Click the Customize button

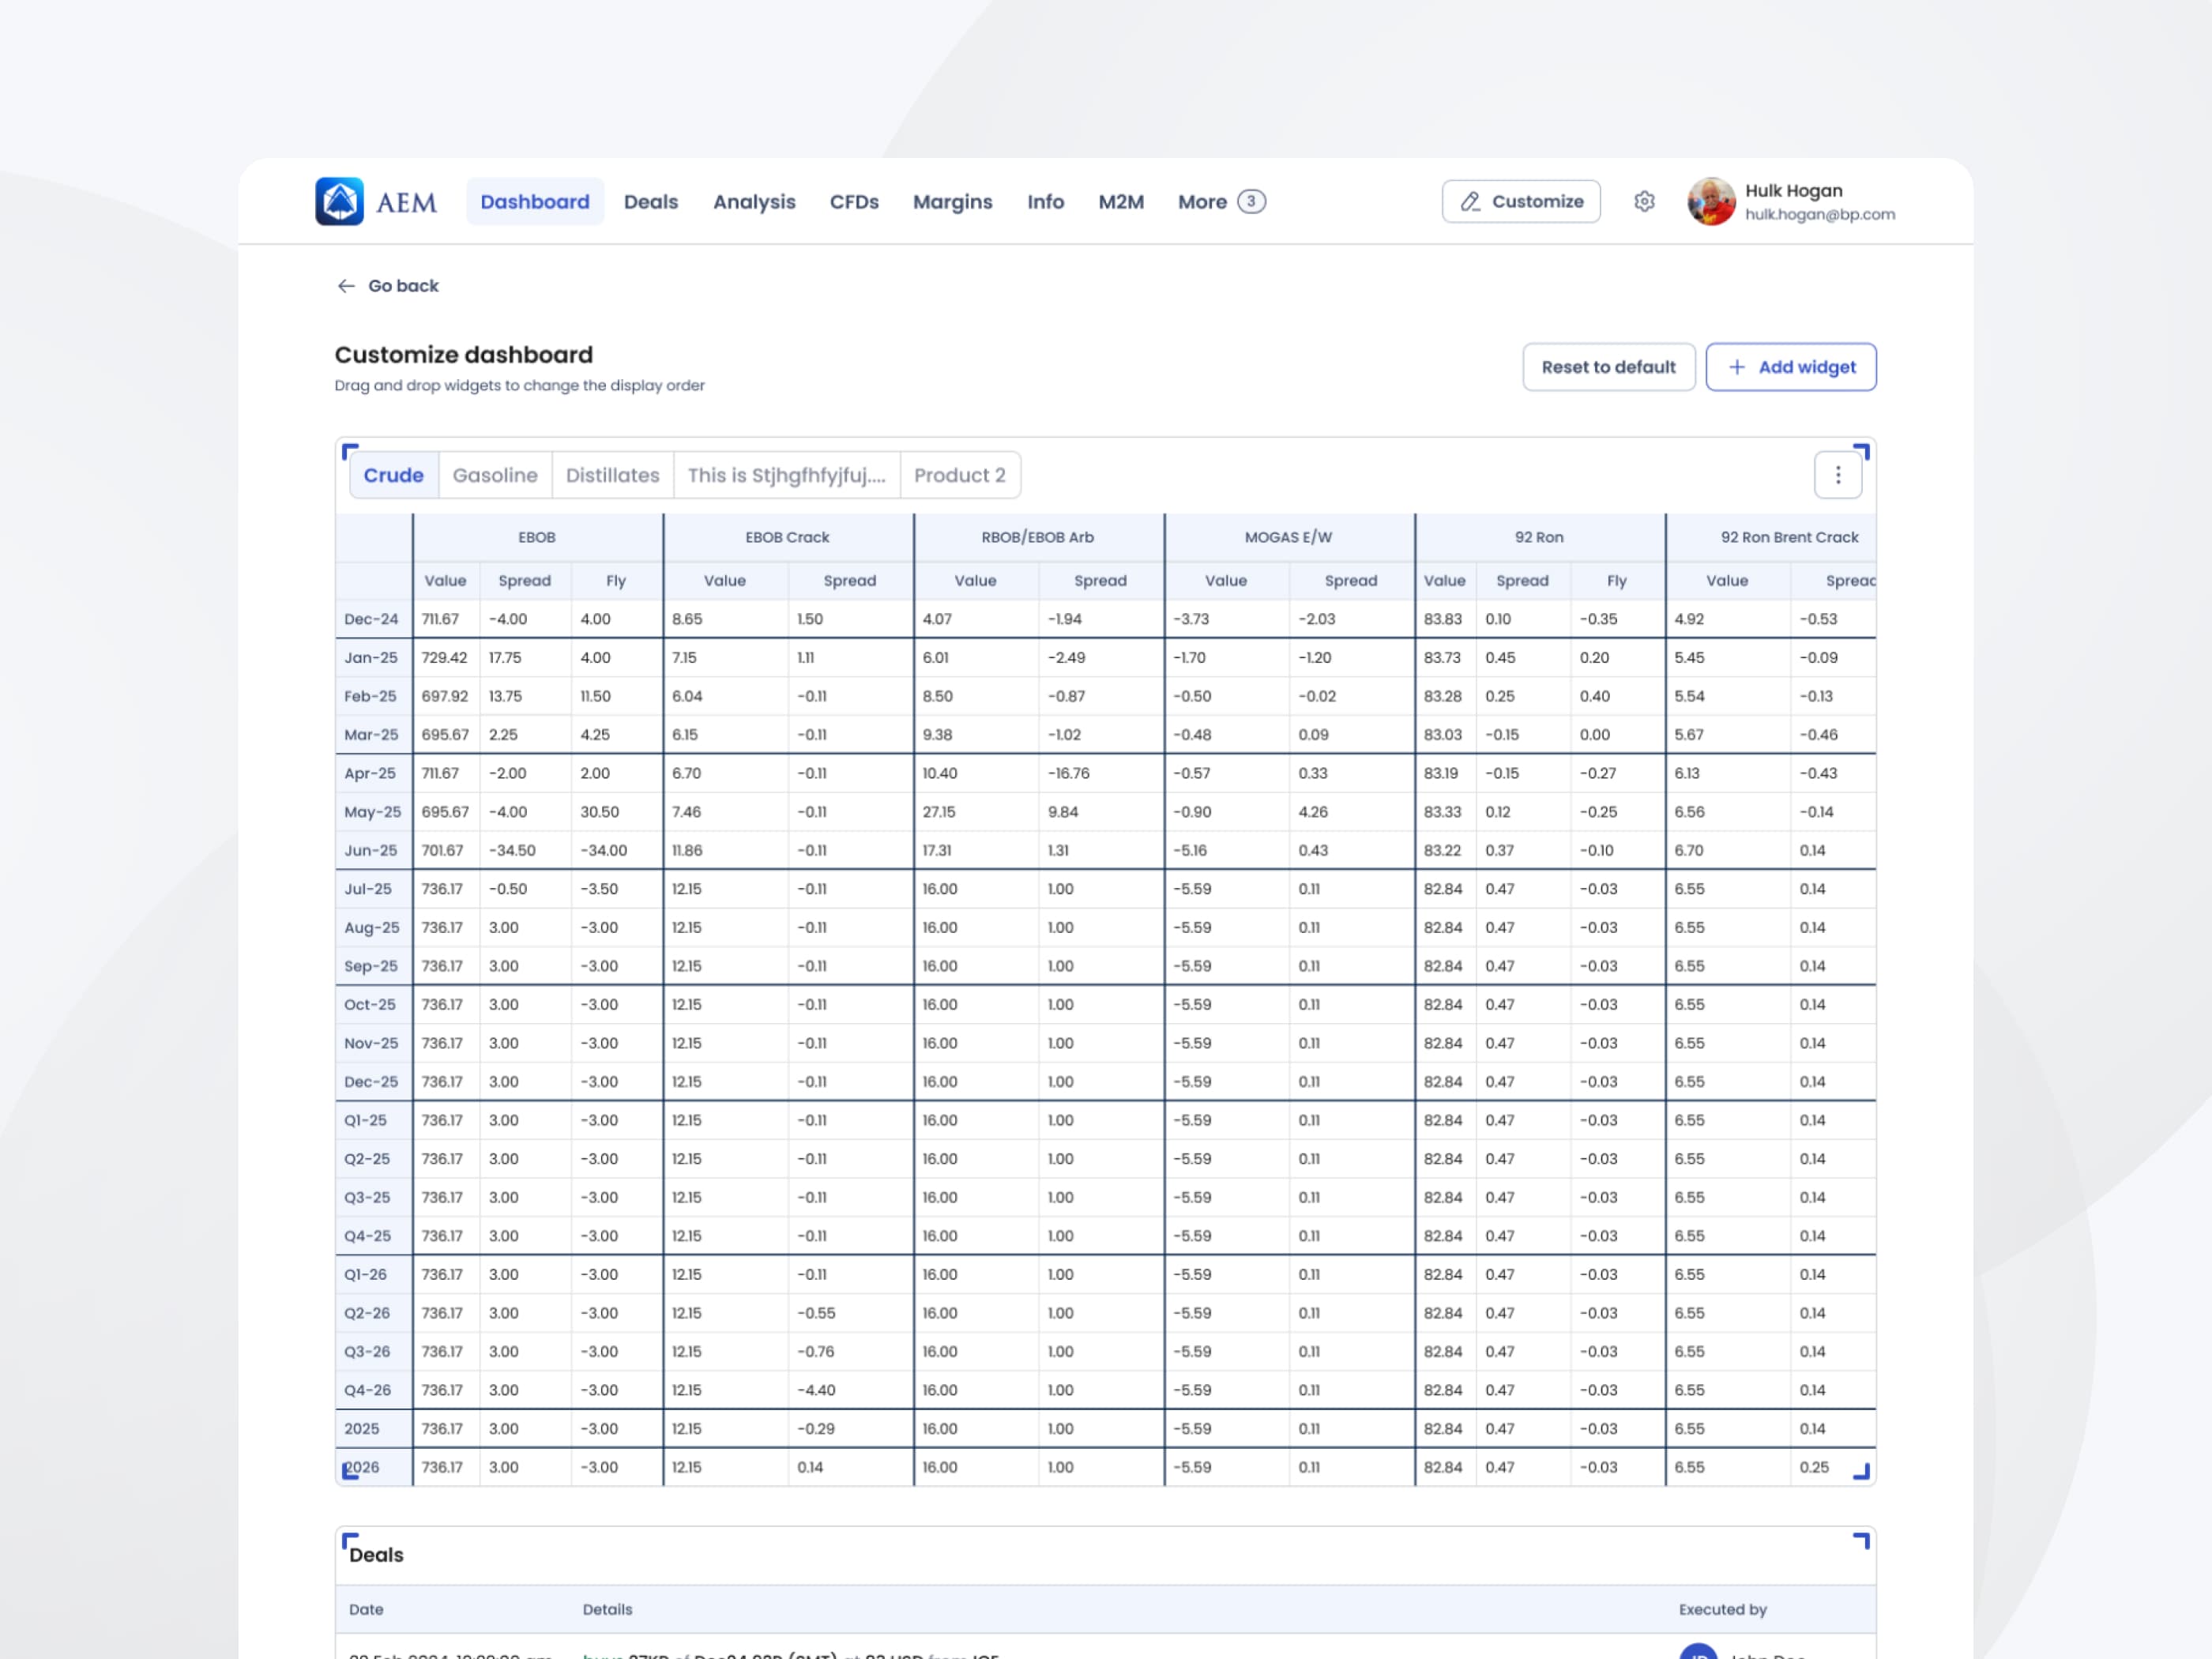point(1520,201)
